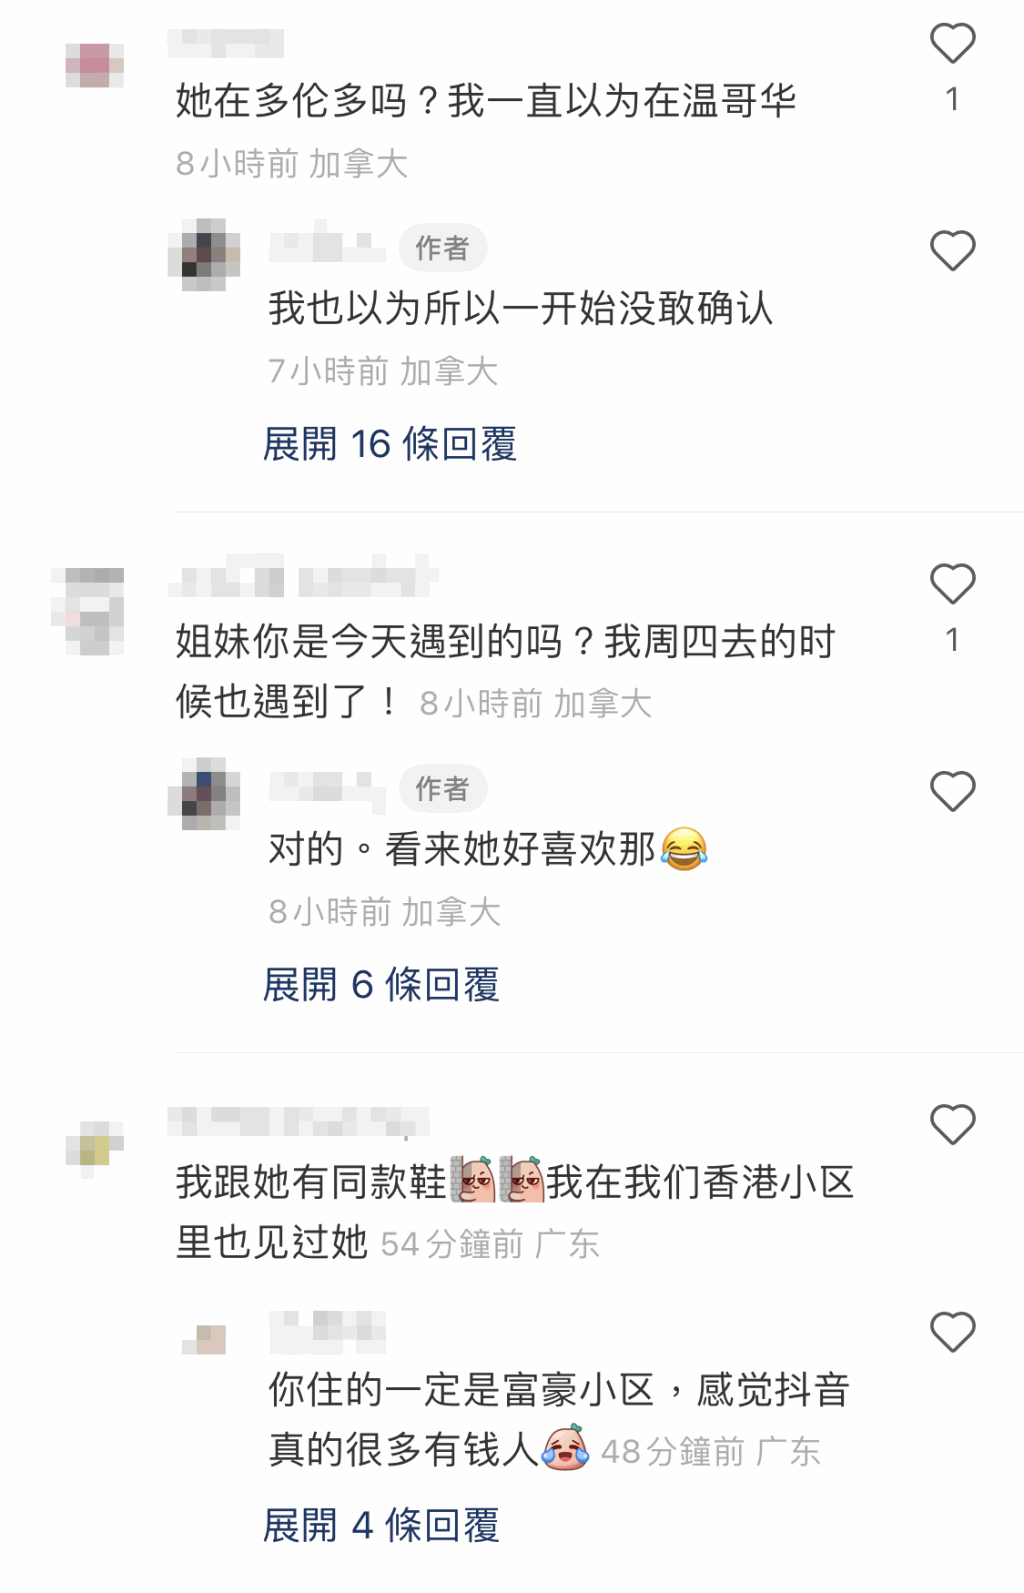The image size is (1024, 1593).
Task: Tap blurred username above the 多伦多 comment
Action: click(x=226, y=43)
